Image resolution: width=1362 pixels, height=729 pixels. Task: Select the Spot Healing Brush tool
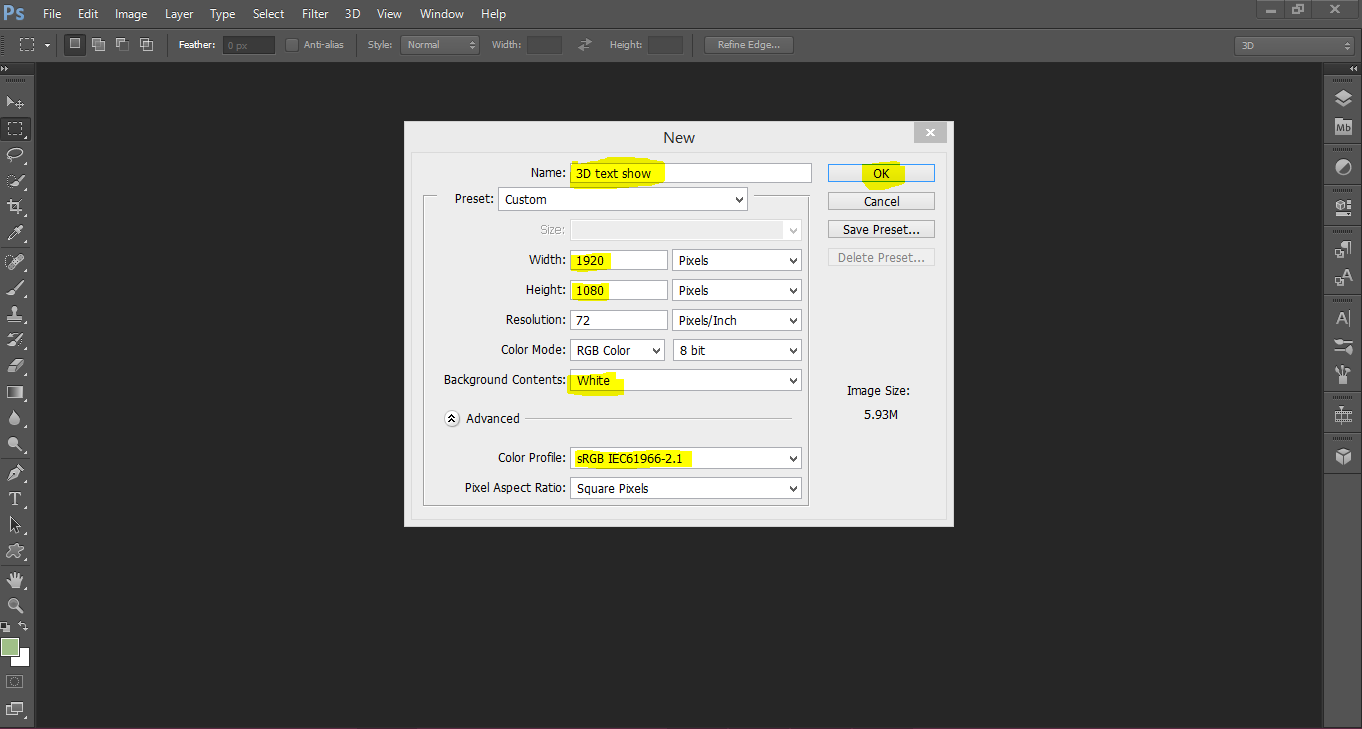15,262
